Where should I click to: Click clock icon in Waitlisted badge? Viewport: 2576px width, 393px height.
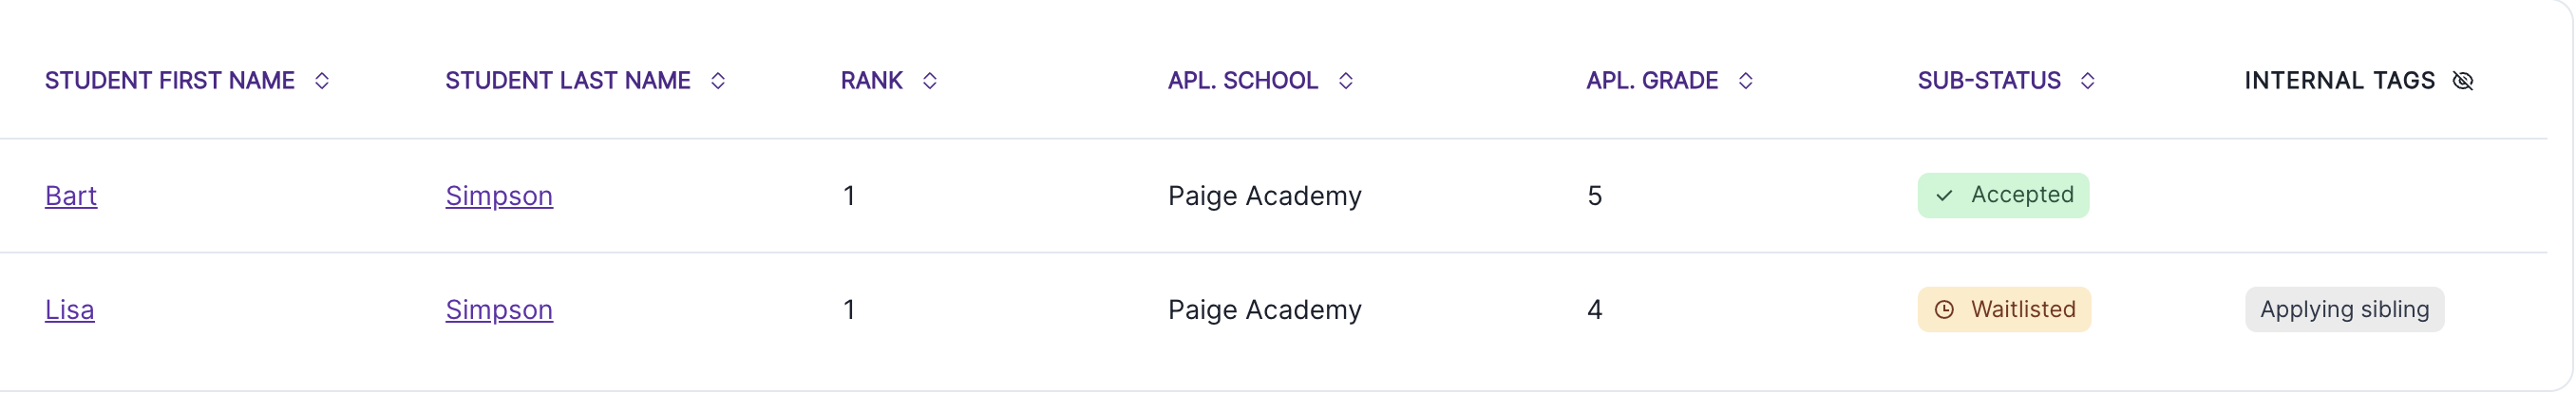coord(1944,310)
